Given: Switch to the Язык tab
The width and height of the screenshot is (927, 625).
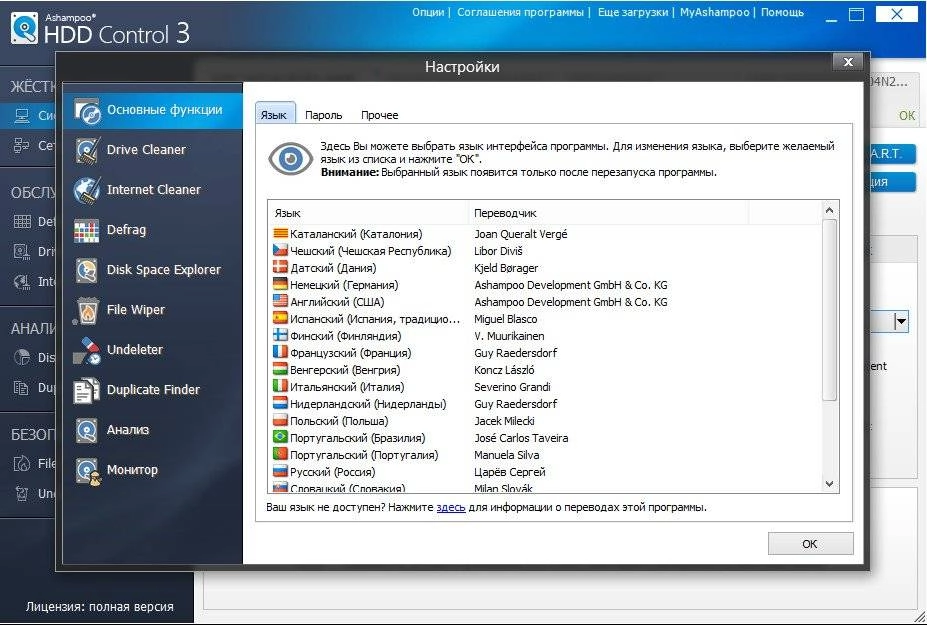Looking at the screenshot, I should [x=274, y=115].
